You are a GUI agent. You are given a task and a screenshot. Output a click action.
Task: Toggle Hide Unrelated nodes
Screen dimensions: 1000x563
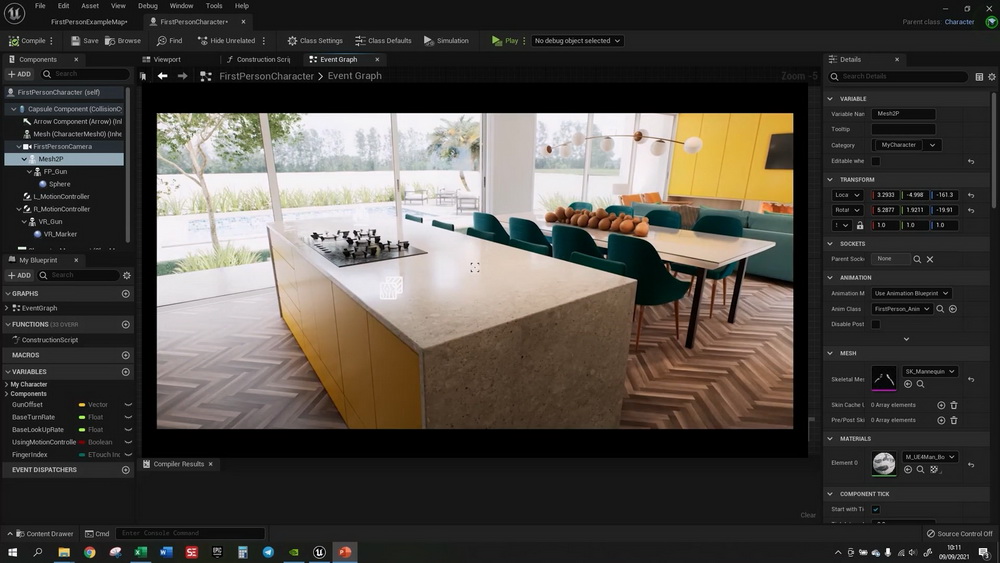[x=226, y=41]
